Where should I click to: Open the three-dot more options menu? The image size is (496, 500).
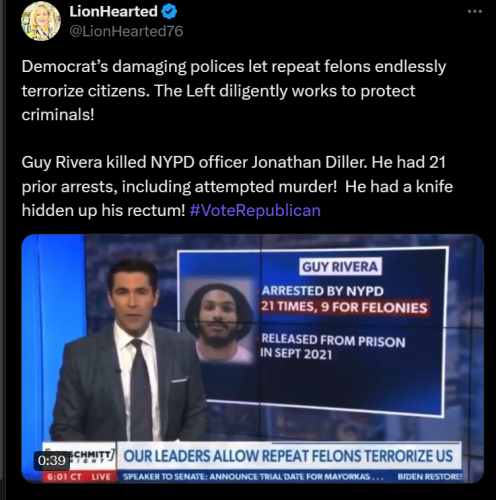(x=475, y=11)
